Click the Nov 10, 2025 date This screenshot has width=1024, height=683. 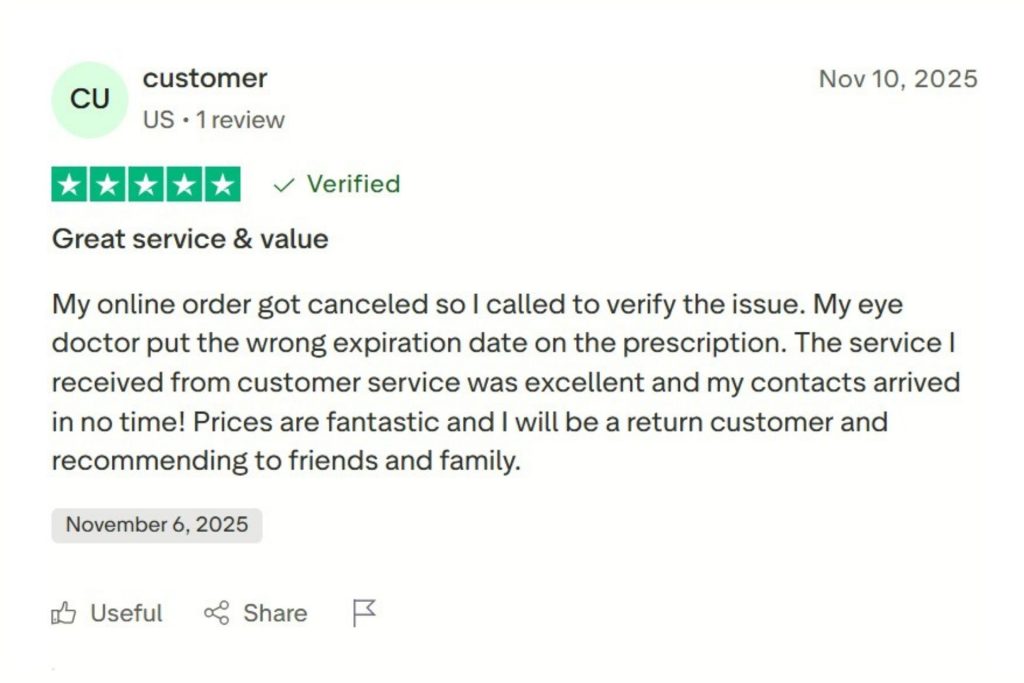tap(898, 79)
